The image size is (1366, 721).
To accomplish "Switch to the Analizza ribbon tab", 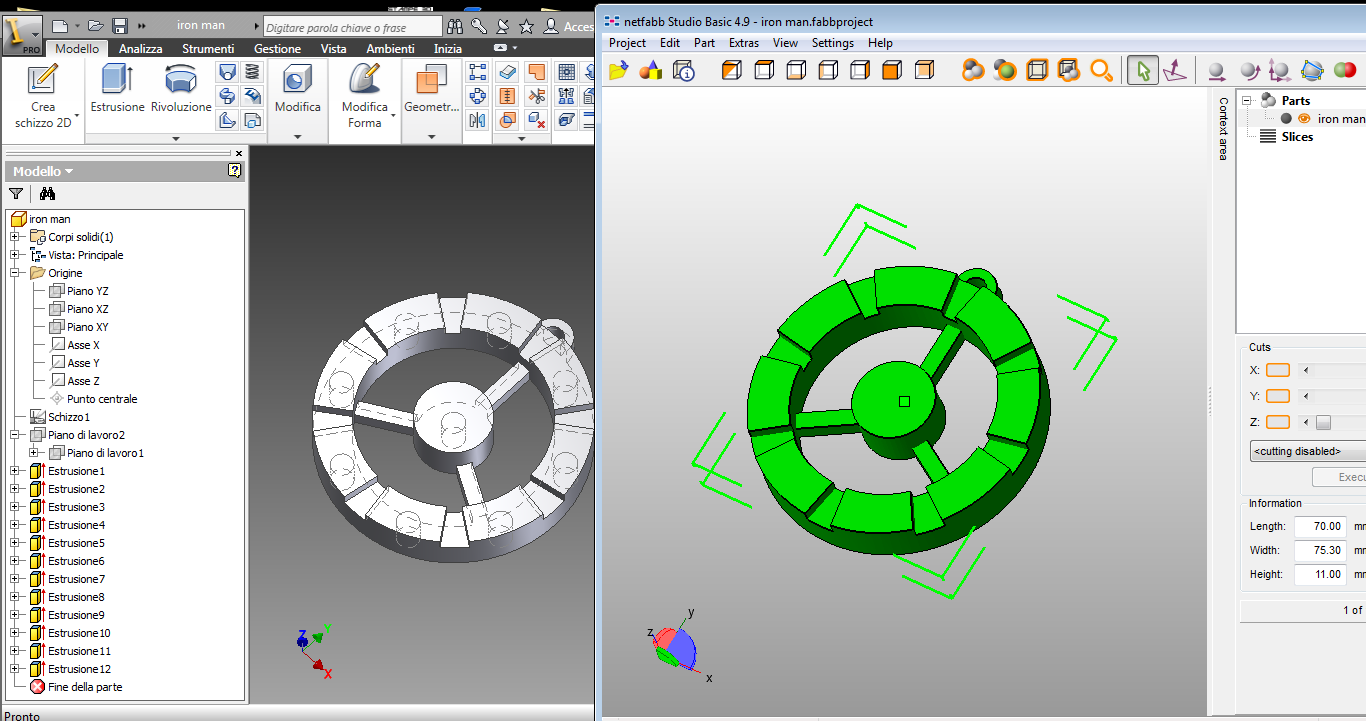I will click(x=140, y=48).
